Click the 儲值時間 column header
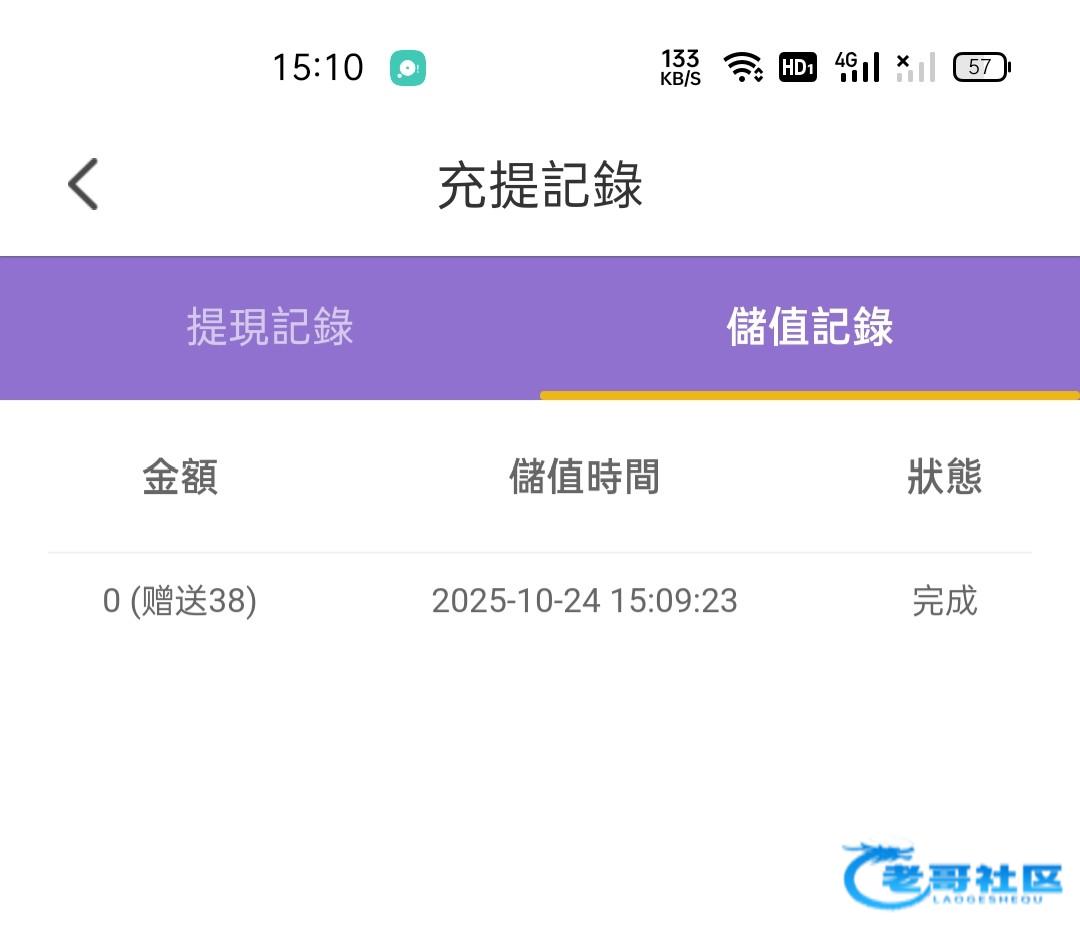 coord(584,477)
